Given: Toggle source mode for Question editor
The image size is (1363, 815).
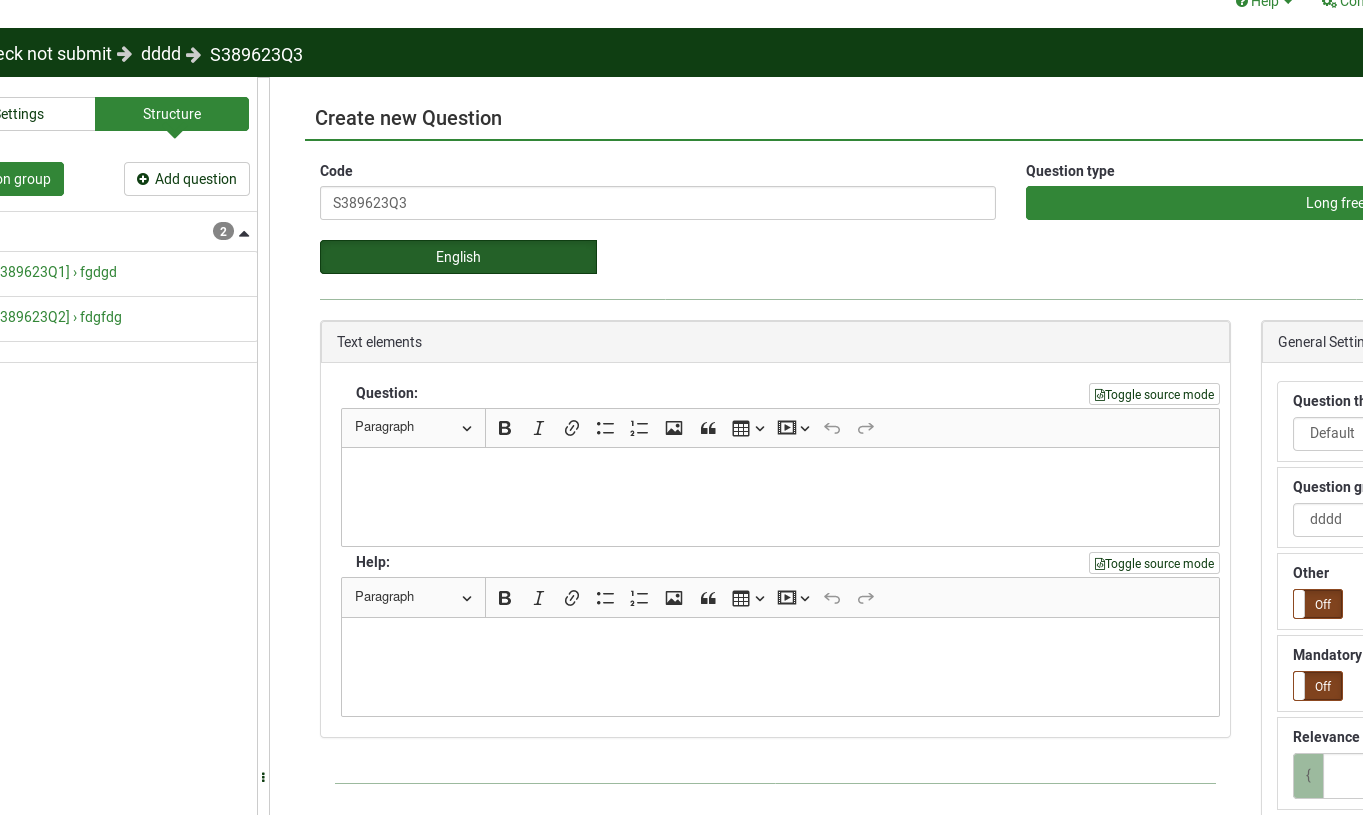Looking at the screenshot, I should point(1154,395).
